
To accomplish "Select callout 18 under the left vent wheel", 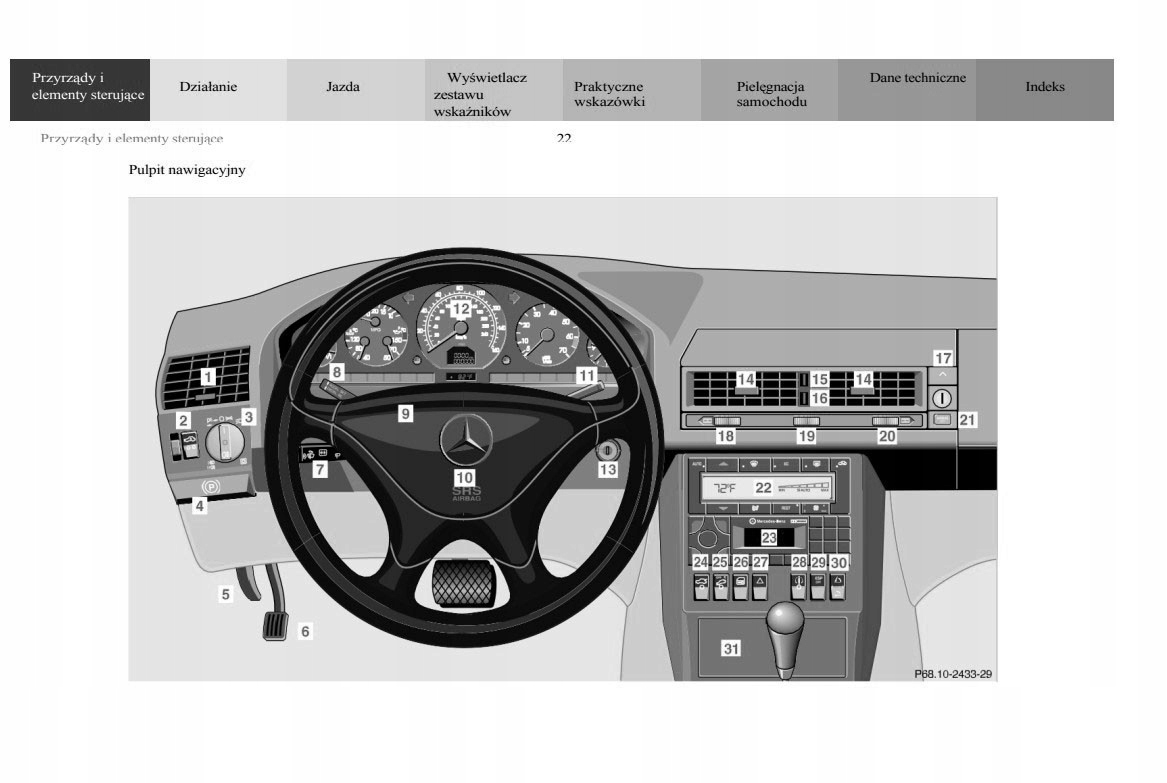I will (x=726, y=436).
